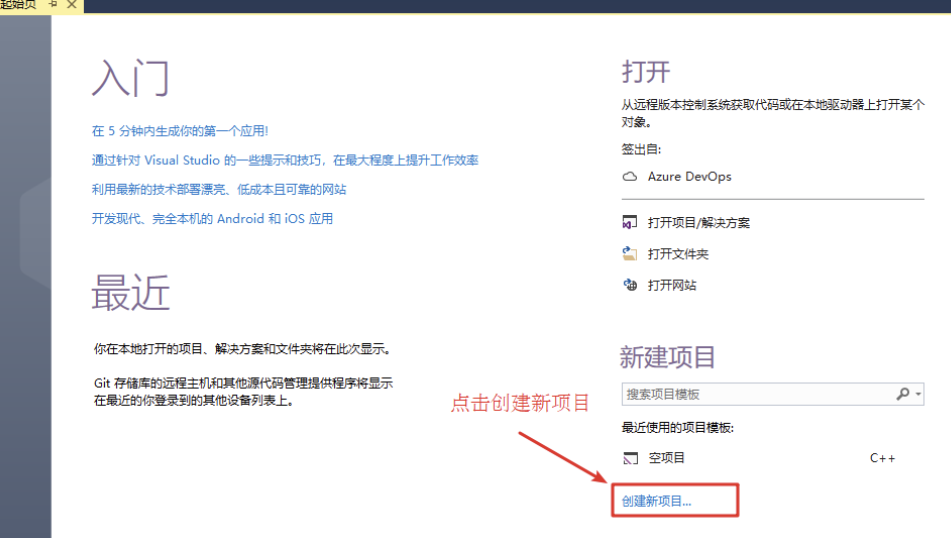Click the Open Website globe icon
The height and width of the screenshot is (538, 951).
pyautogui.click(x=630, y=284)
